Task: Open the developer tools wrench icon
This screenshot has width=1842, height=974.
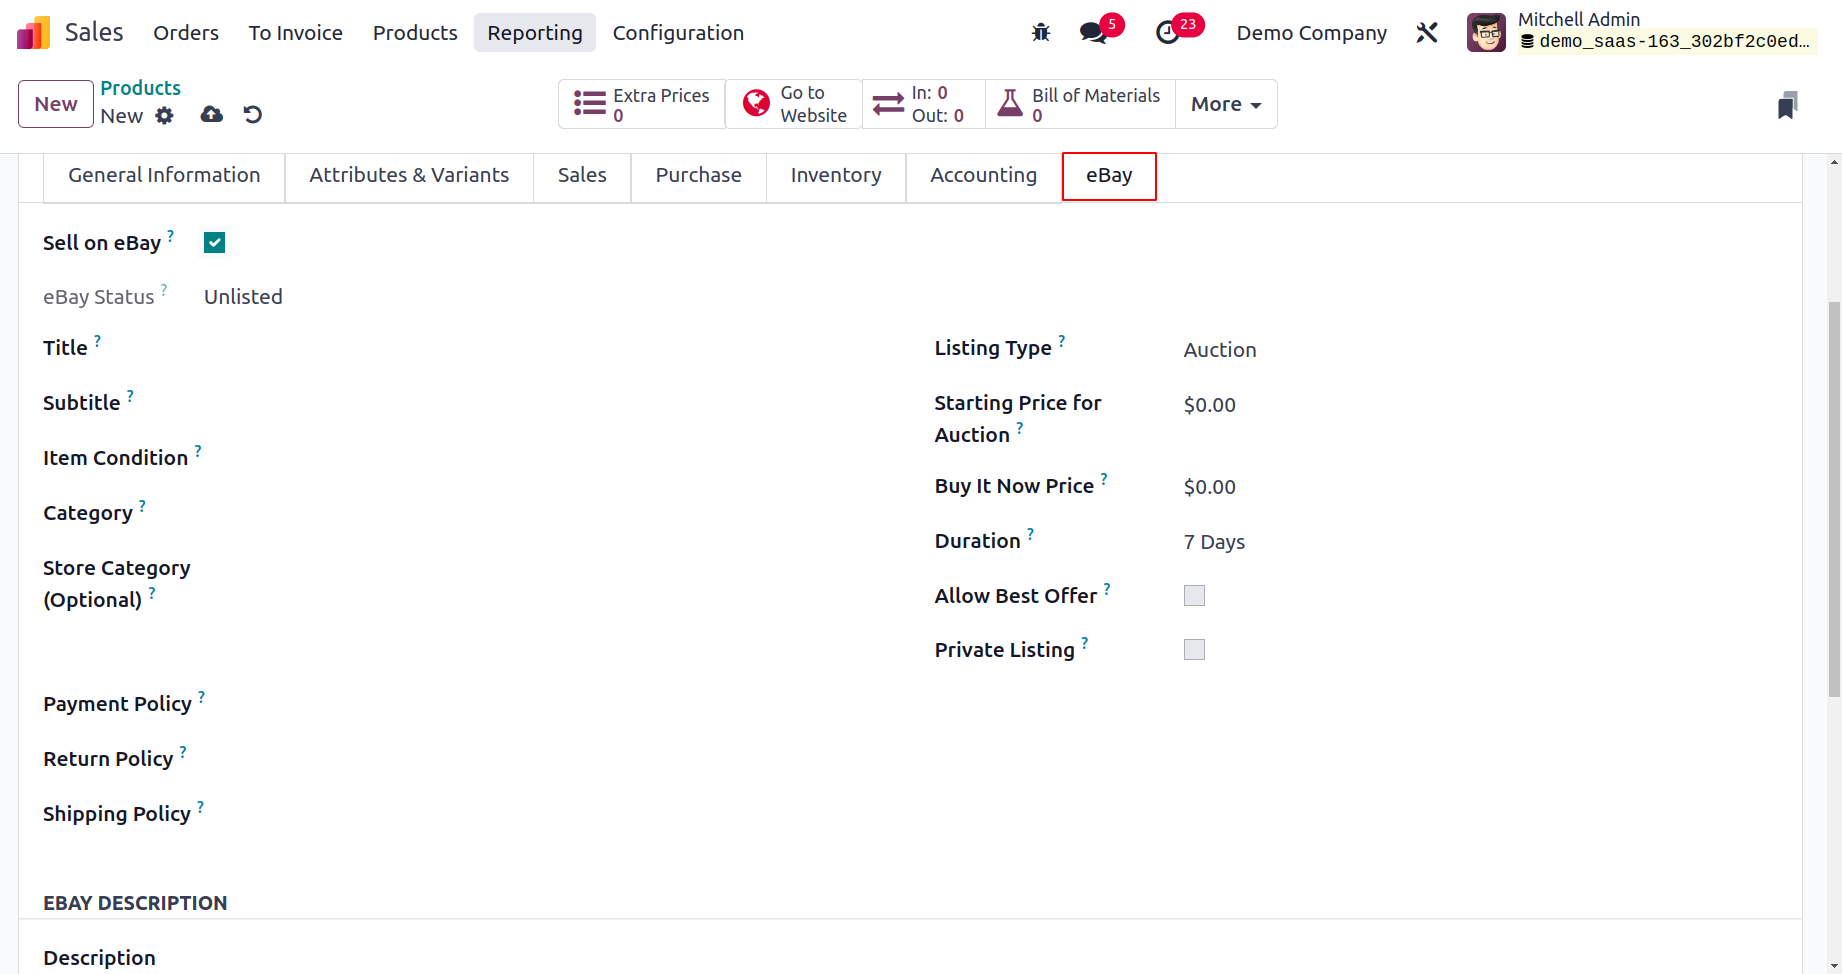Action: pos(1427,33)
